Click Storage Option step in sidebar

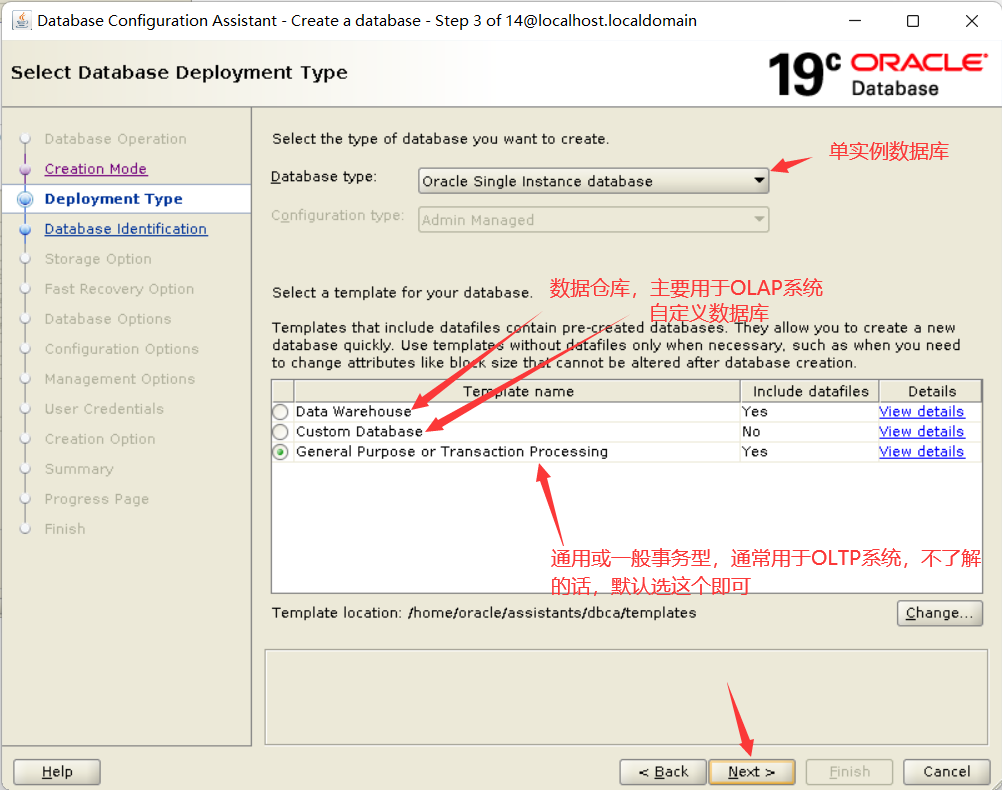(x=98, y=259)
